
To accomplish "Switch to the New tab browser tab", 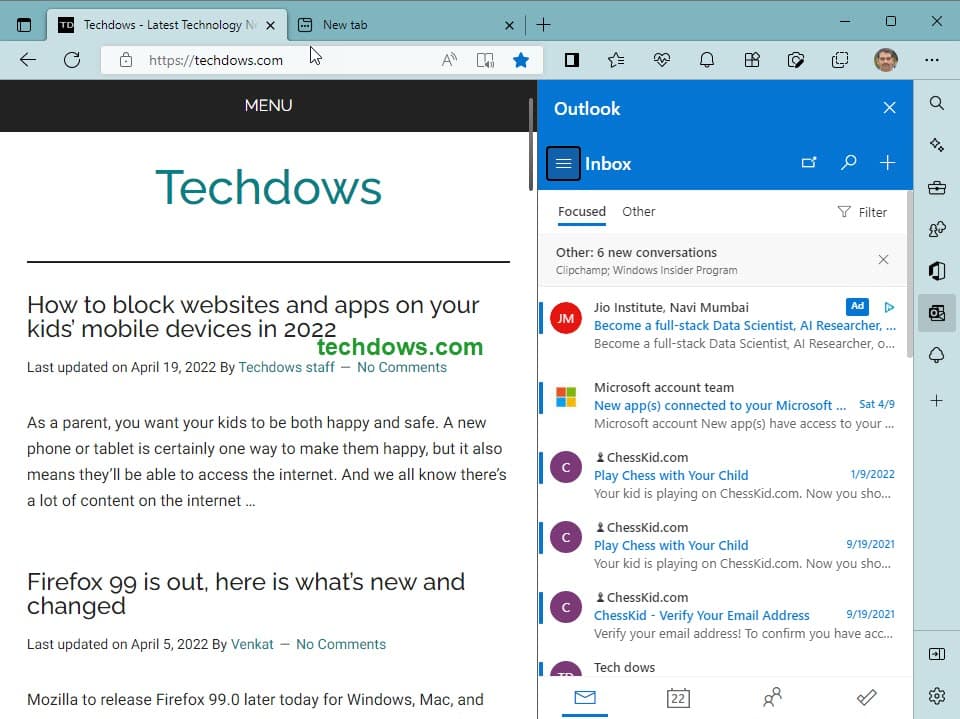I will point(404,25).
